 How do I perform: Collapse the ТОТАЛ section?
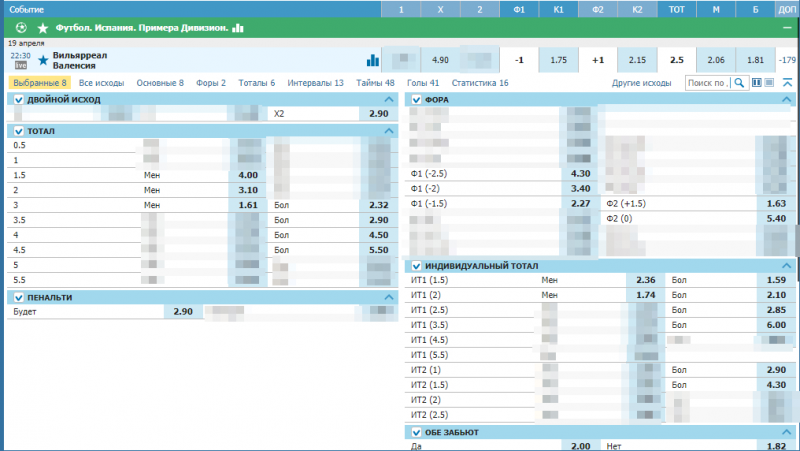389,131
